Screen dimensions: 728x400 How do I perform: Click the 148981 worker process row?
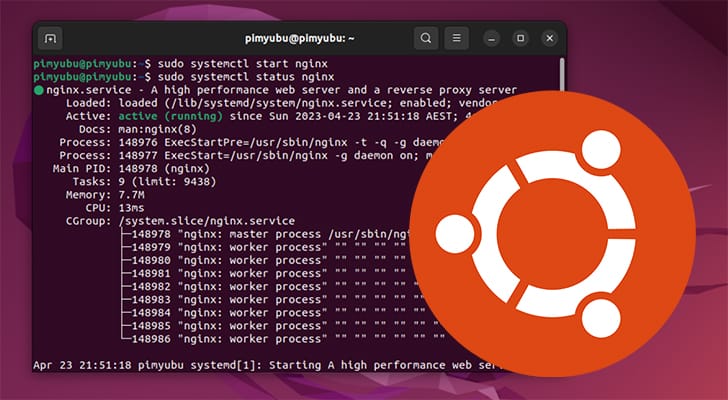point(265,273)
